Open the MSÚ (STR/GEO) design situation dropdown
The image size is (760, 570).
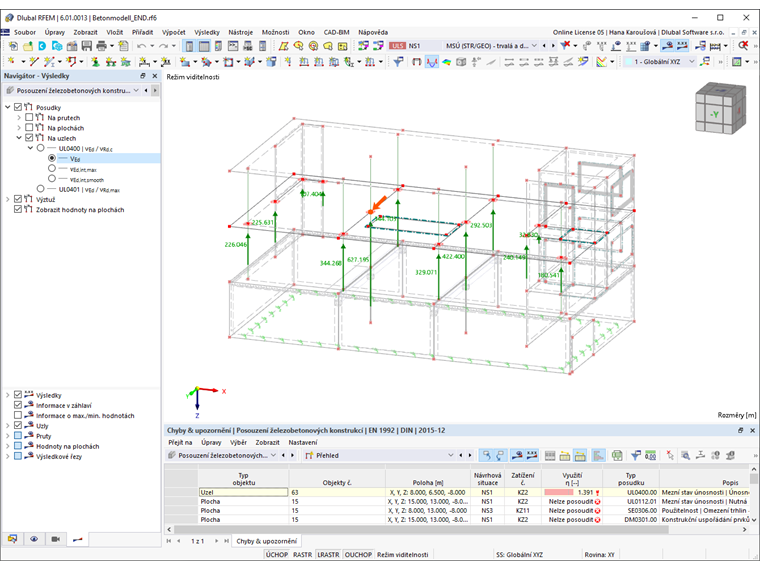[491, 46]
